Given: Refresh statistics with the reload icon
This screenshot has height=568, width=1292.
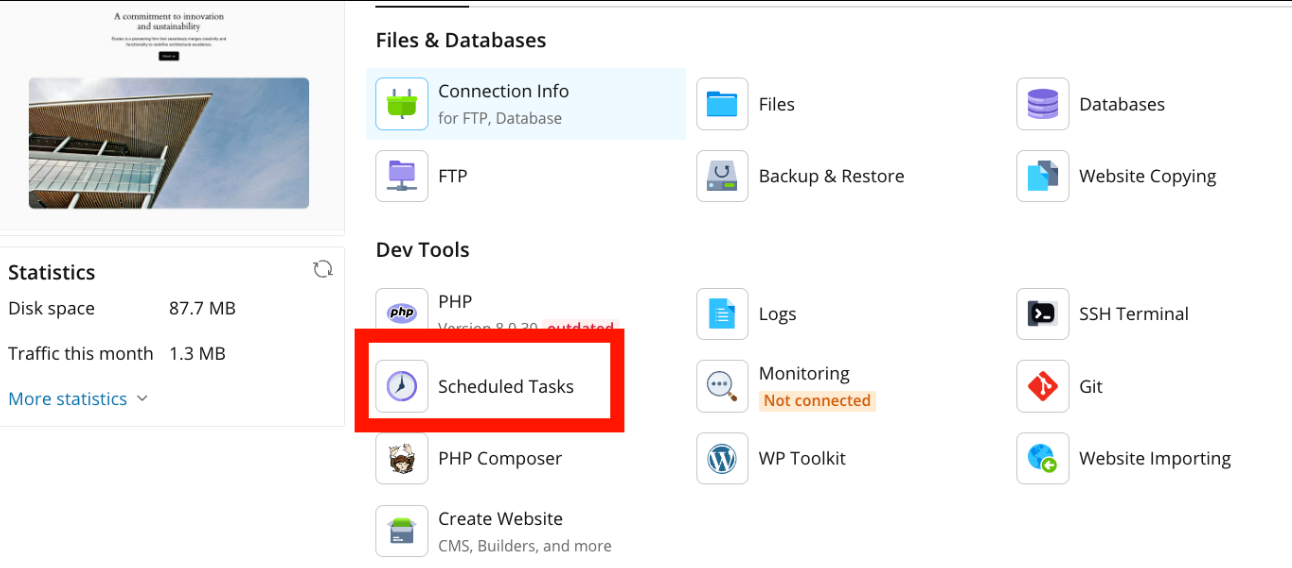Looking at the screenshot, I should pos(322,269).
